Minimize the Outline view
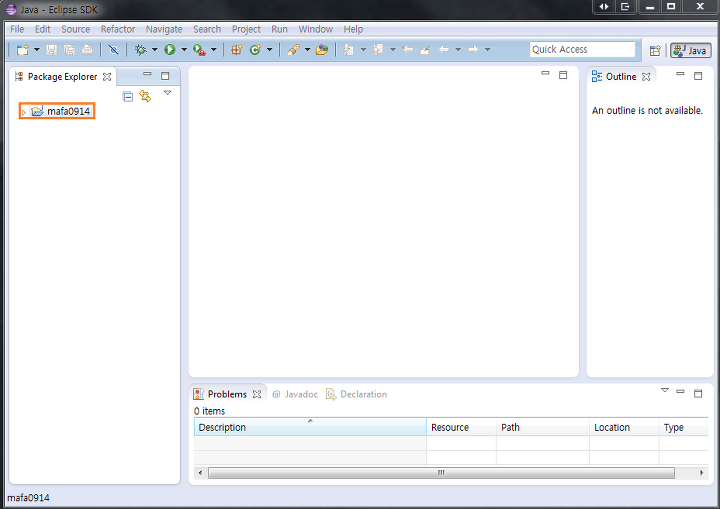The image size is (720, 509). click(x=680, y=74)
